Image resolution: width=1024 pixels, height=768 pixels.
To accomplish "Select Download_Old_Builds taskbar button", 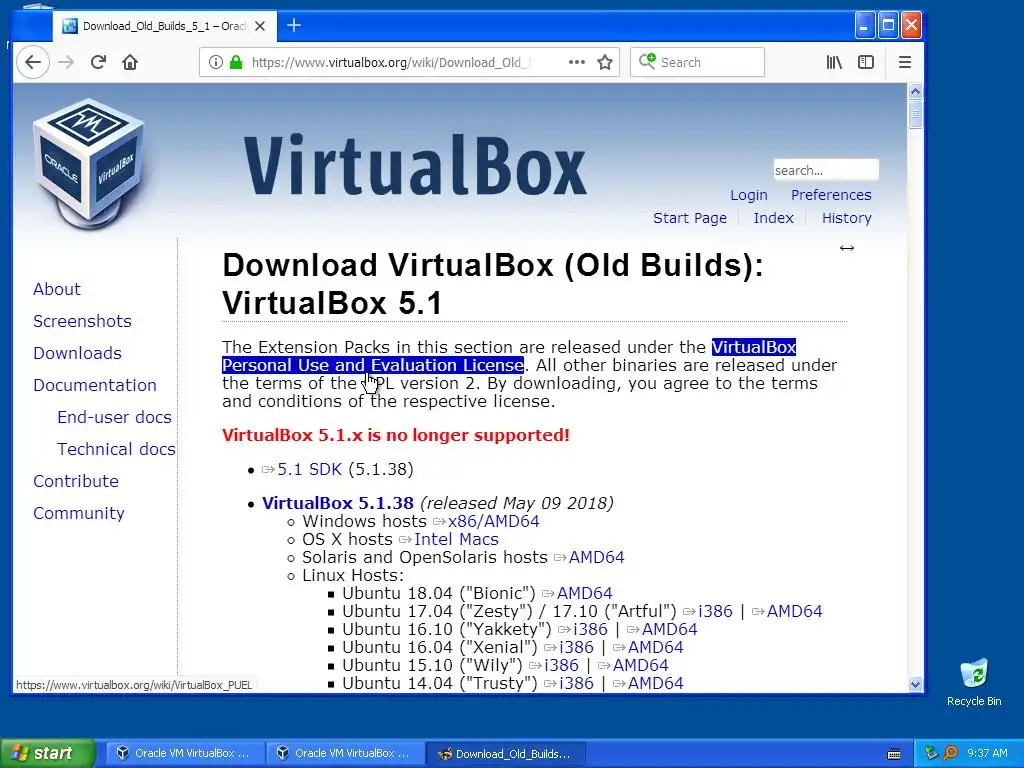I will click(x=505, y=754).
